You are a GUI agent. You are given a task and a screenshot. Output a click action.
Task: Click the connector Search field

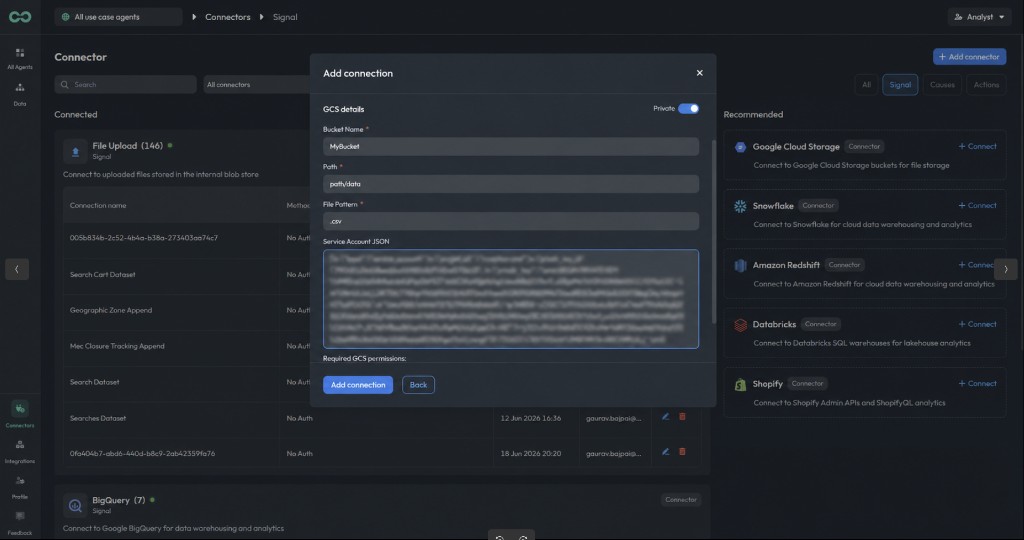point(125,84)
